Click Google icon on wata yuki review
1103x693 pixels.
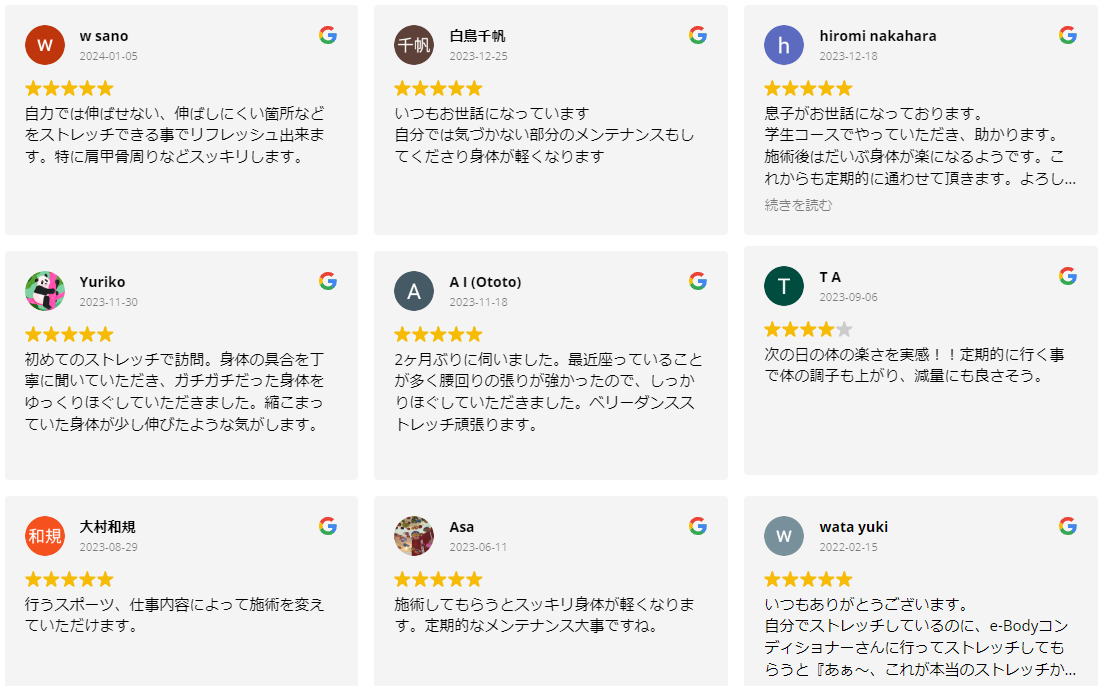[1068, 526]
